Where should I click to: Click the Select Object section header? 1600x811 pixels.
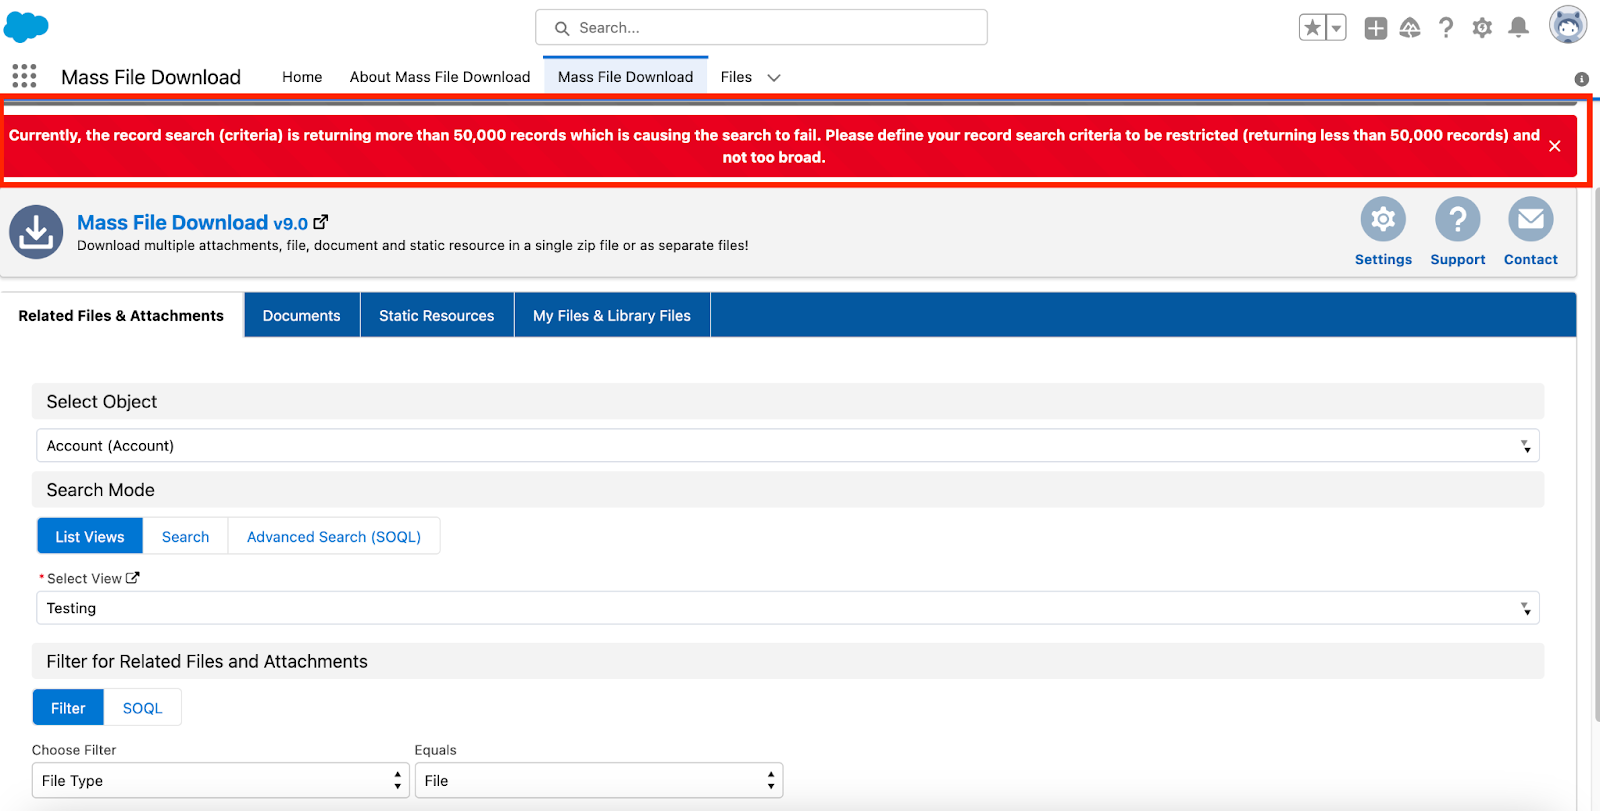[x=788, y=401]
